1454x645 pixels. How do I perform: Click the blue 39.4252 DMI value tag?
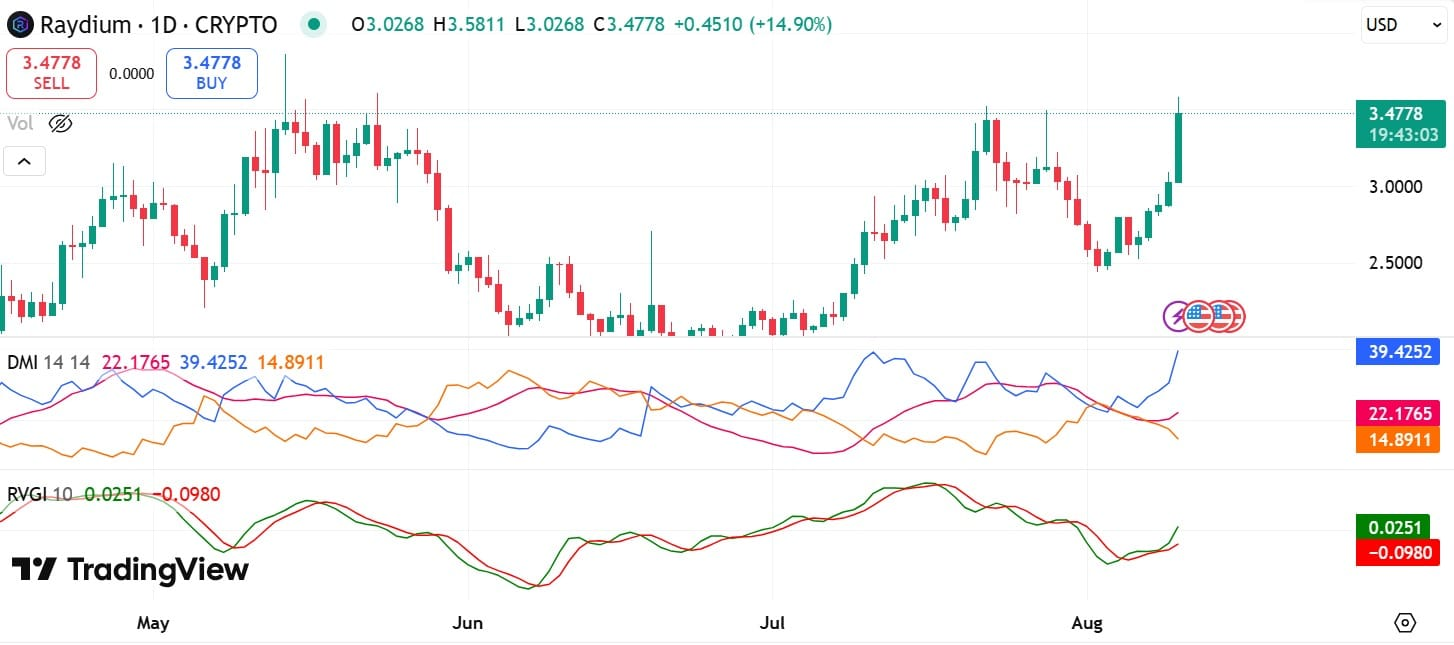1401,351
